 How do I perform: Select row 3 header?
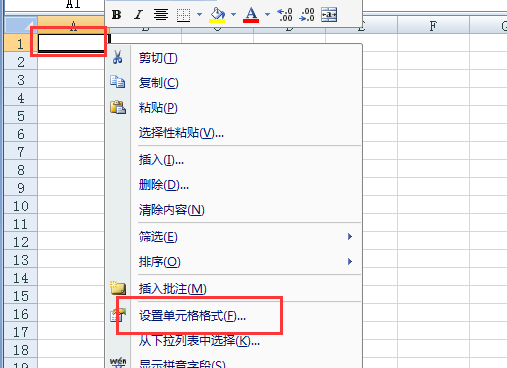click(x=21, y=80)
